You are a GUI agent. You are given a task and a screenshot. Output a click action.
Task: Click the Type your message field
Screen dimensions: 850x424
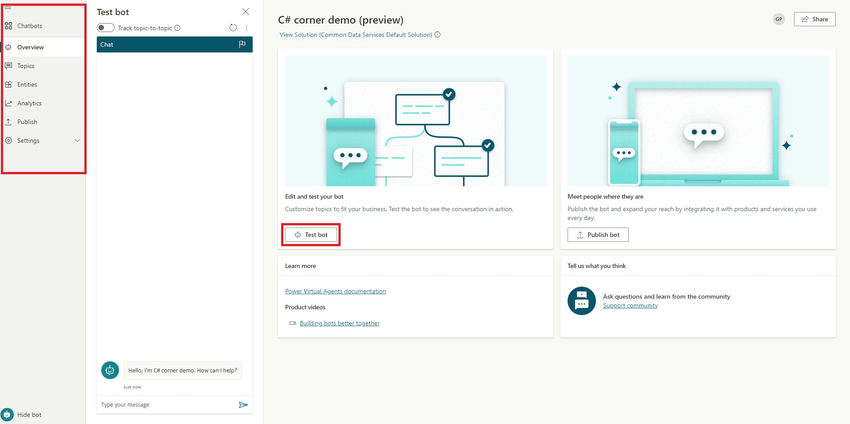pyautogui.click(x=167, y=404)
